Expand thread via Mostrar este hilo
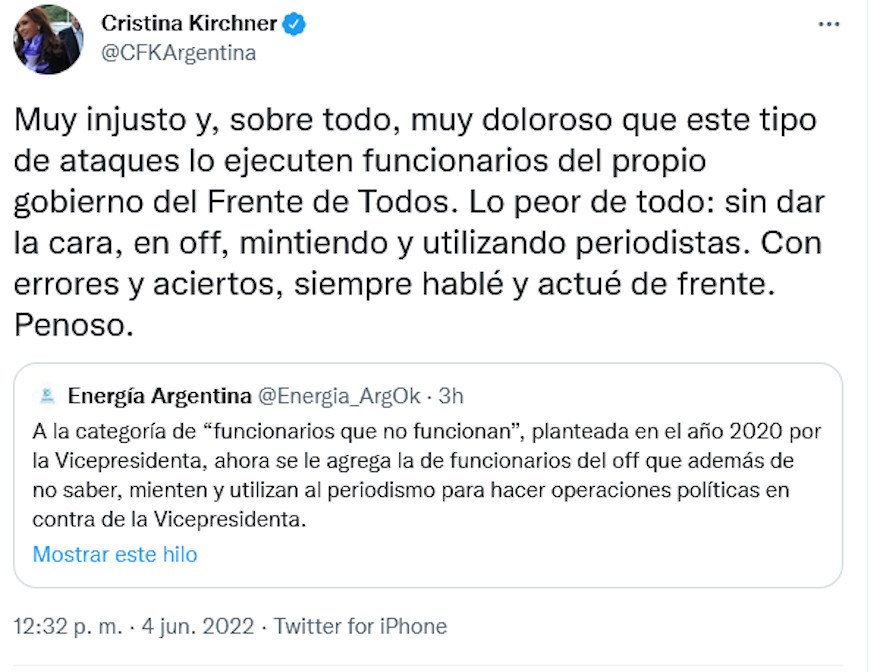This screenshot has height=672, width=880. [x=115, y=554]
